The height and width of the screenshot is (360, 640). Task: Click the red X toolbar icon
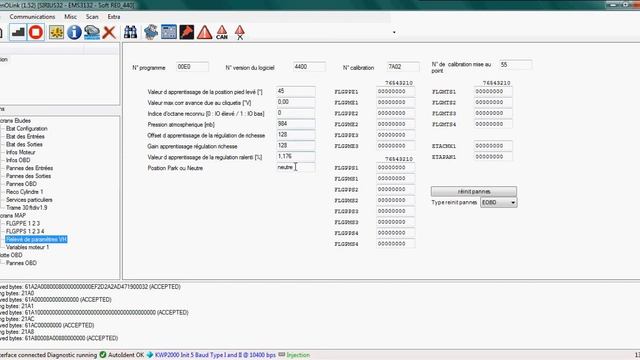coord(109,32)
